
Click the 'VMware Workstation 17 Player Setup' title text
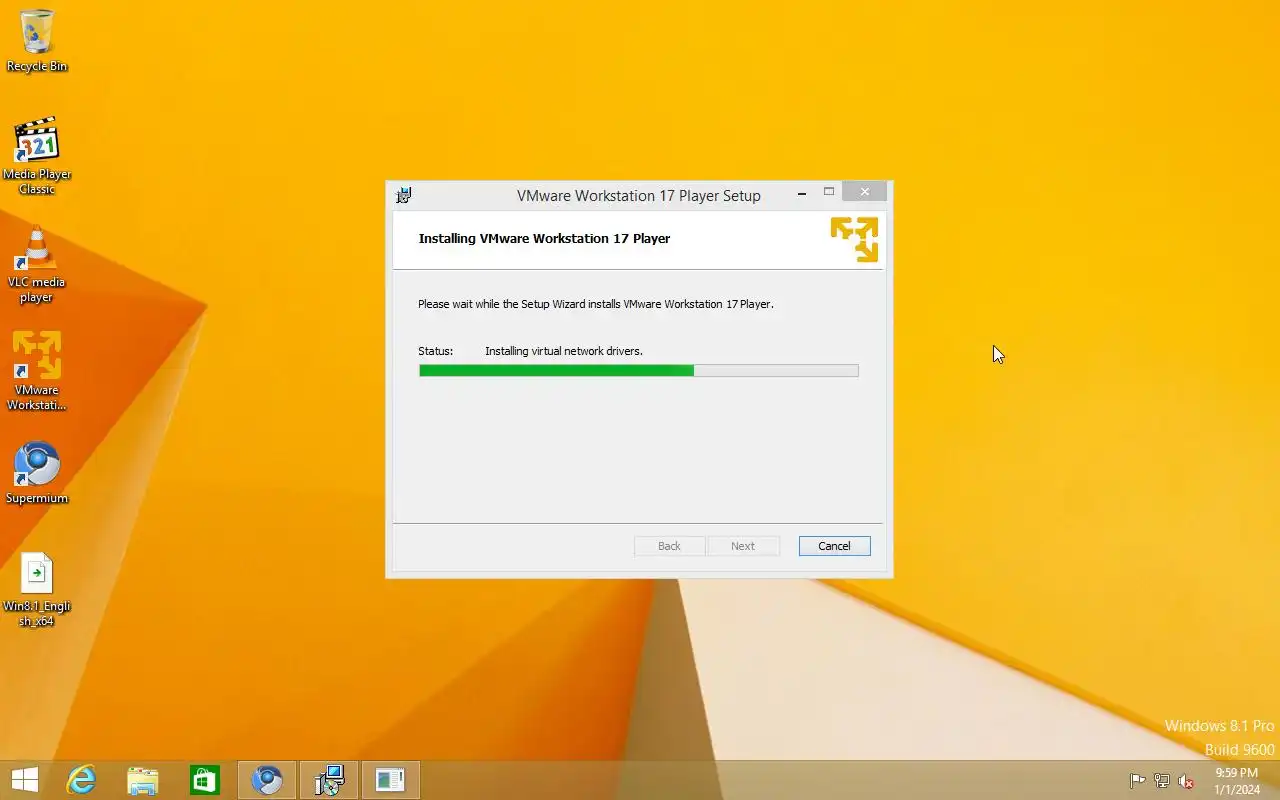639,195
